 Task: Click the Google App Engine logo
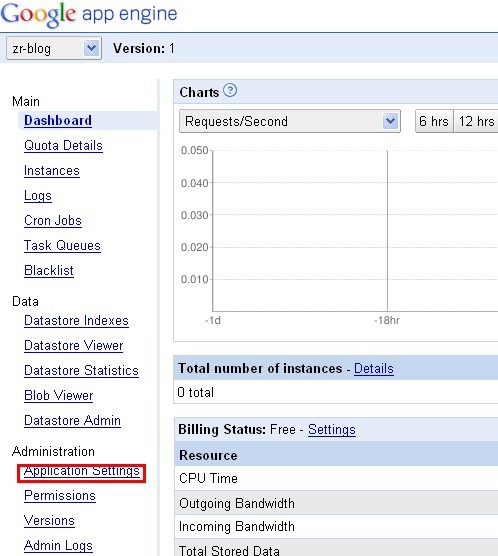pyautogui.click(x=89, y=15)
